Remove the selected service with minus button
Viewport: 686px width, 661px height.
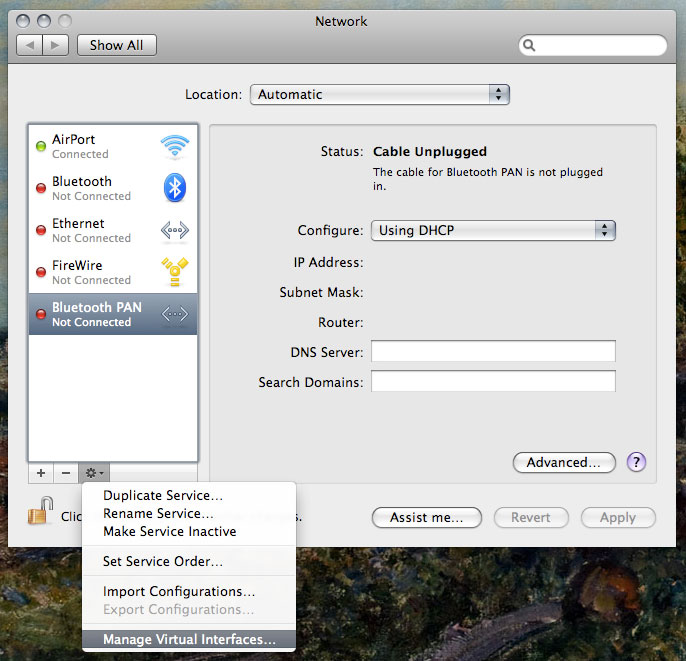point(66,473)
